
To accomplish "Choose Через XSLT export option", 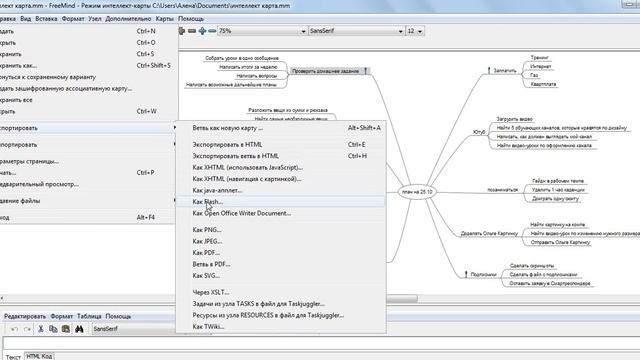I will (x=281, y=292).
